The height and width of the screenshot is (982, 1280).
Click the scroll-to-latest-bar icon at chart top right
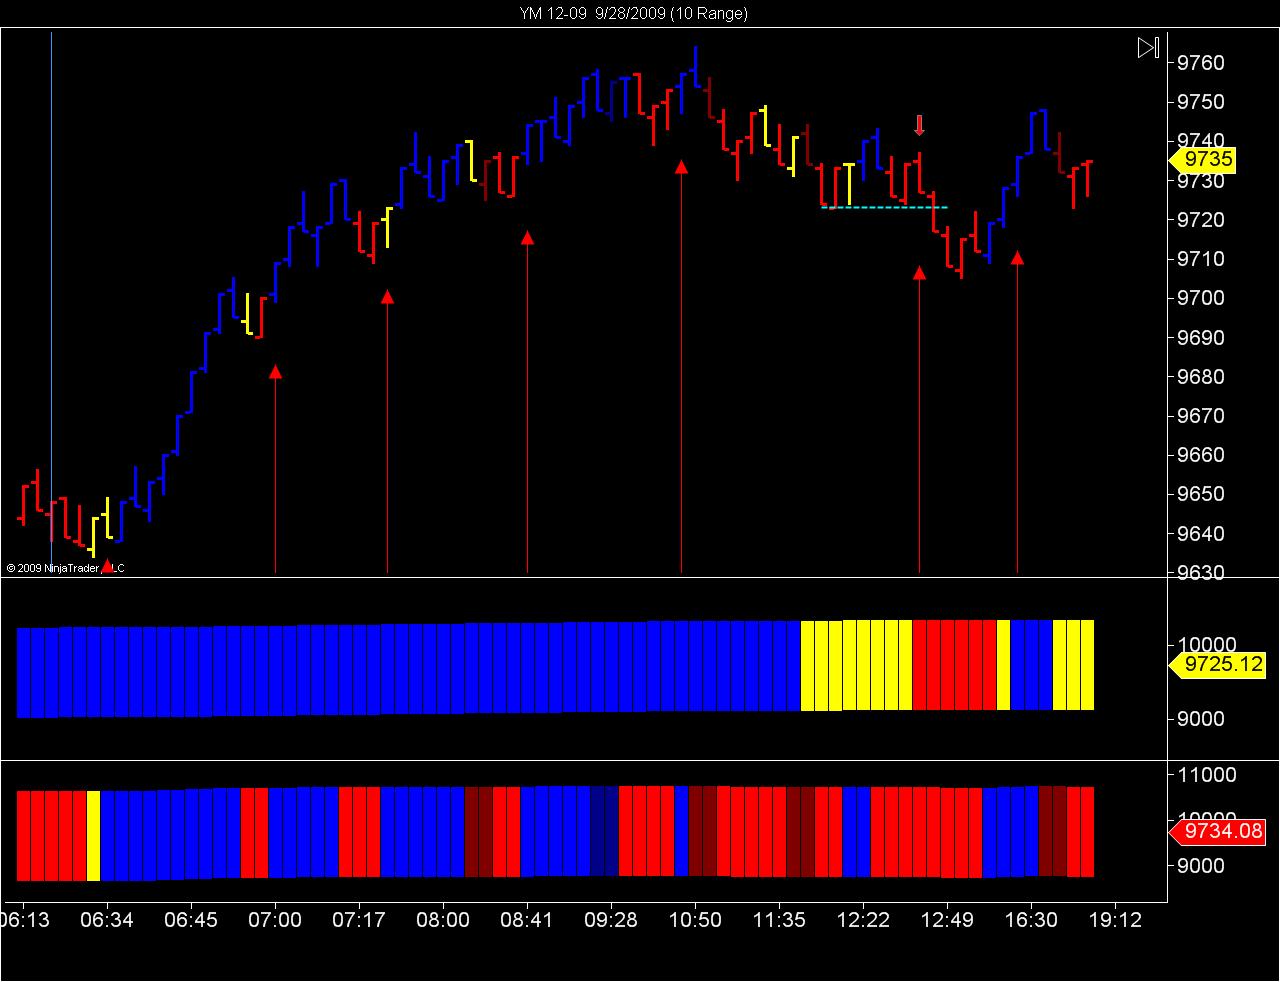point(1148,47)
